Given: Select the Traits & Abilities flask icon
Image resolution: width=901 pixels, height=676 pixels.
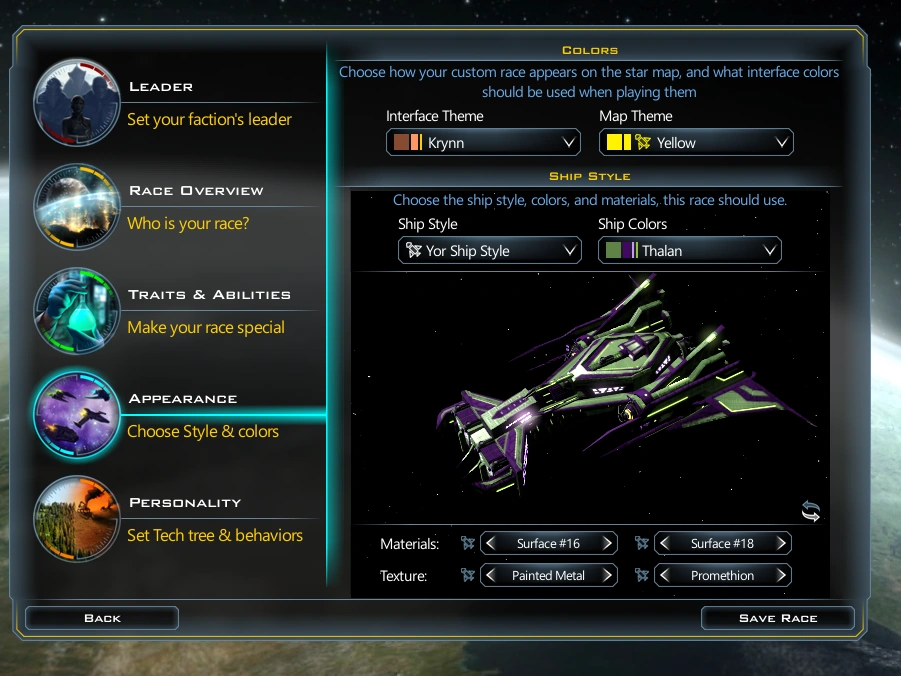Looking at the screenshot, I should pyautogui.click(x=76, y=311).
